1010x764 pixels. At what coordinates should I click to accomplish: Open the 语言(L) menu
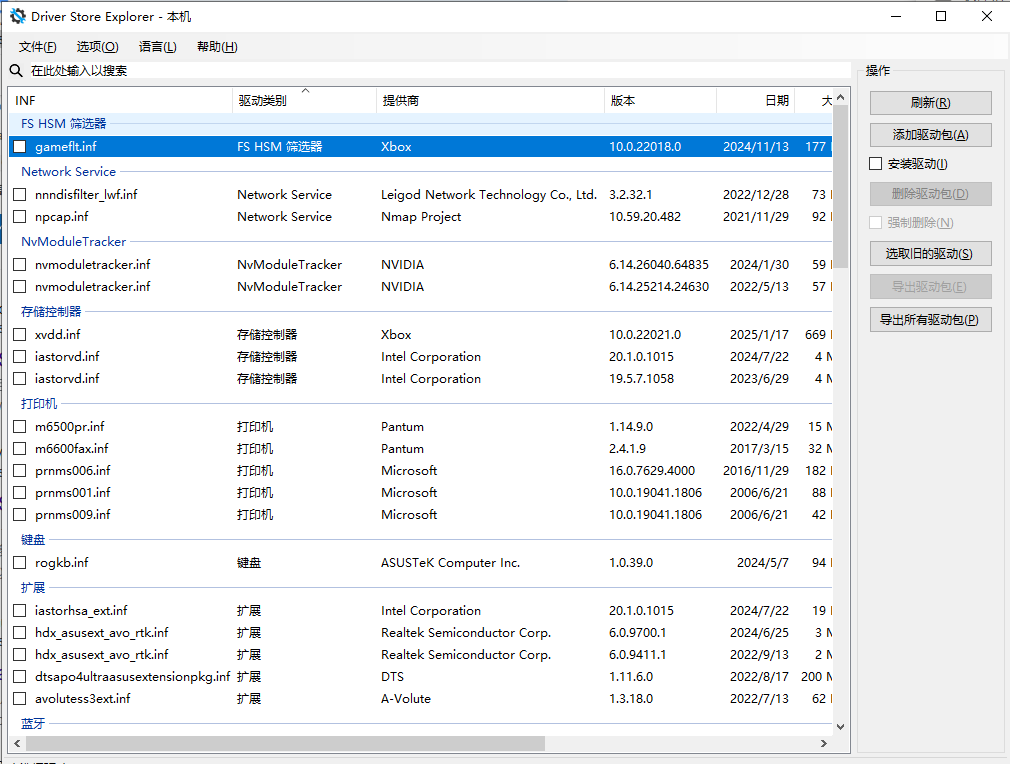tap(157, 46)
